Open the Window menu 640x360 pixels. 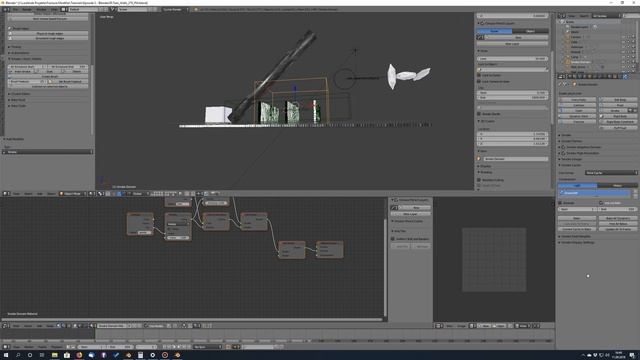click(41, 9)
